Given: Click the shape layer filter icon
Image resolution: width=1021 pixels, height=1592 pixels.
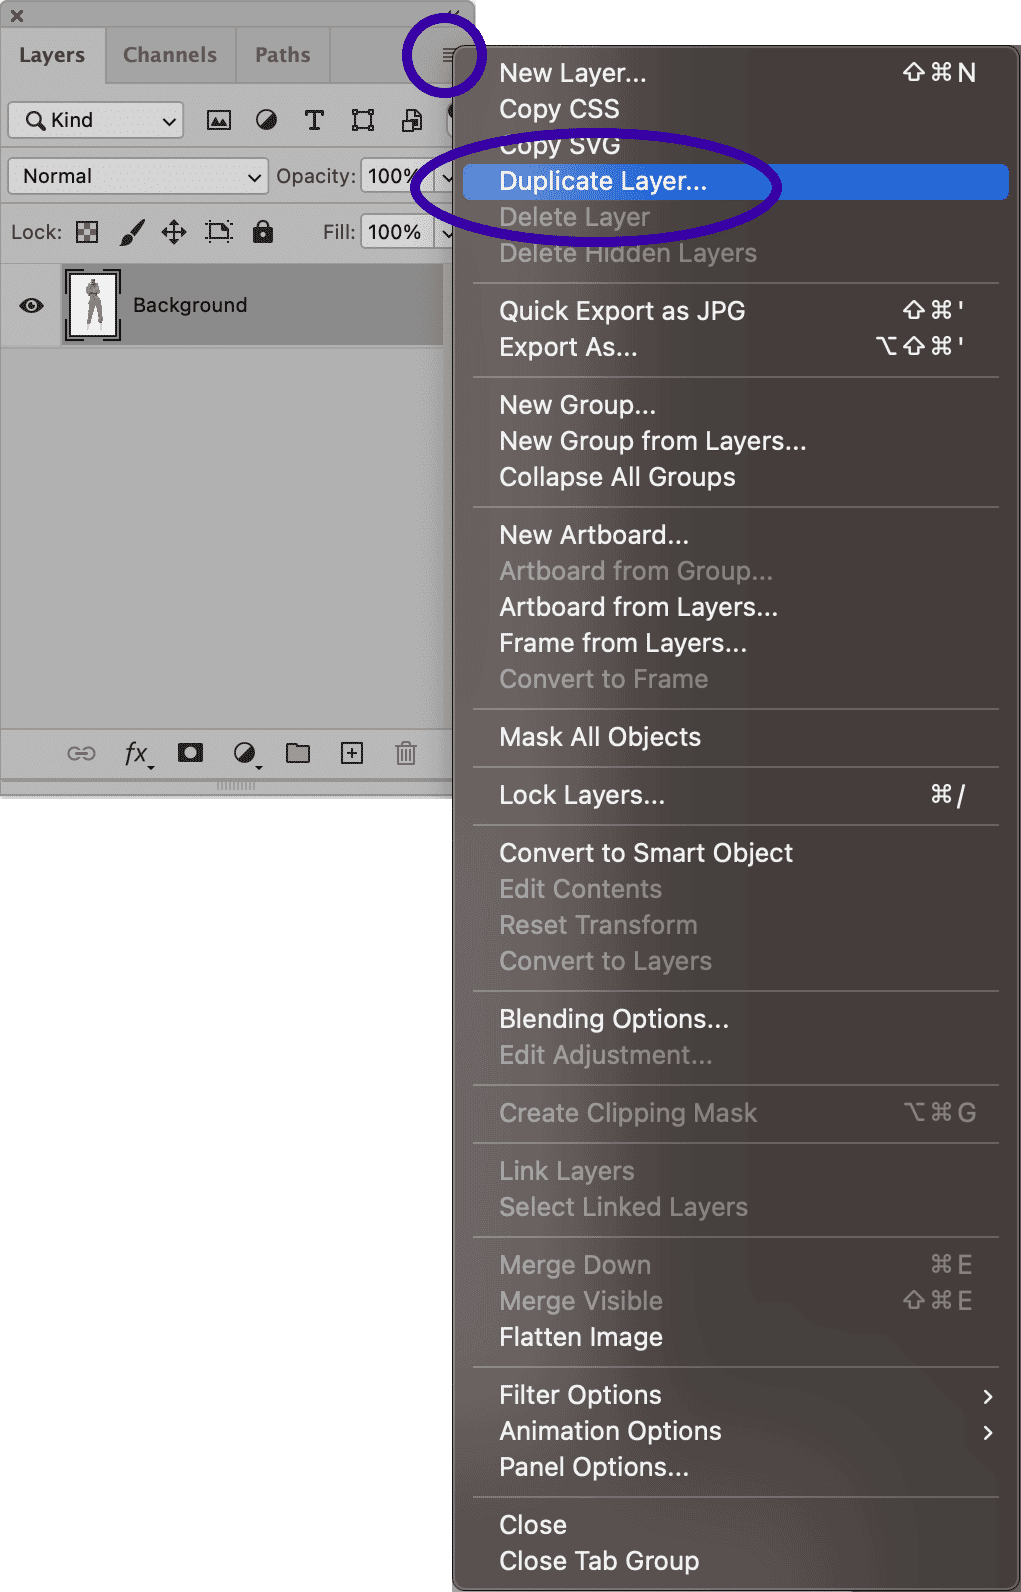Looking at the screenshot, I should click(x=363, y=121).
